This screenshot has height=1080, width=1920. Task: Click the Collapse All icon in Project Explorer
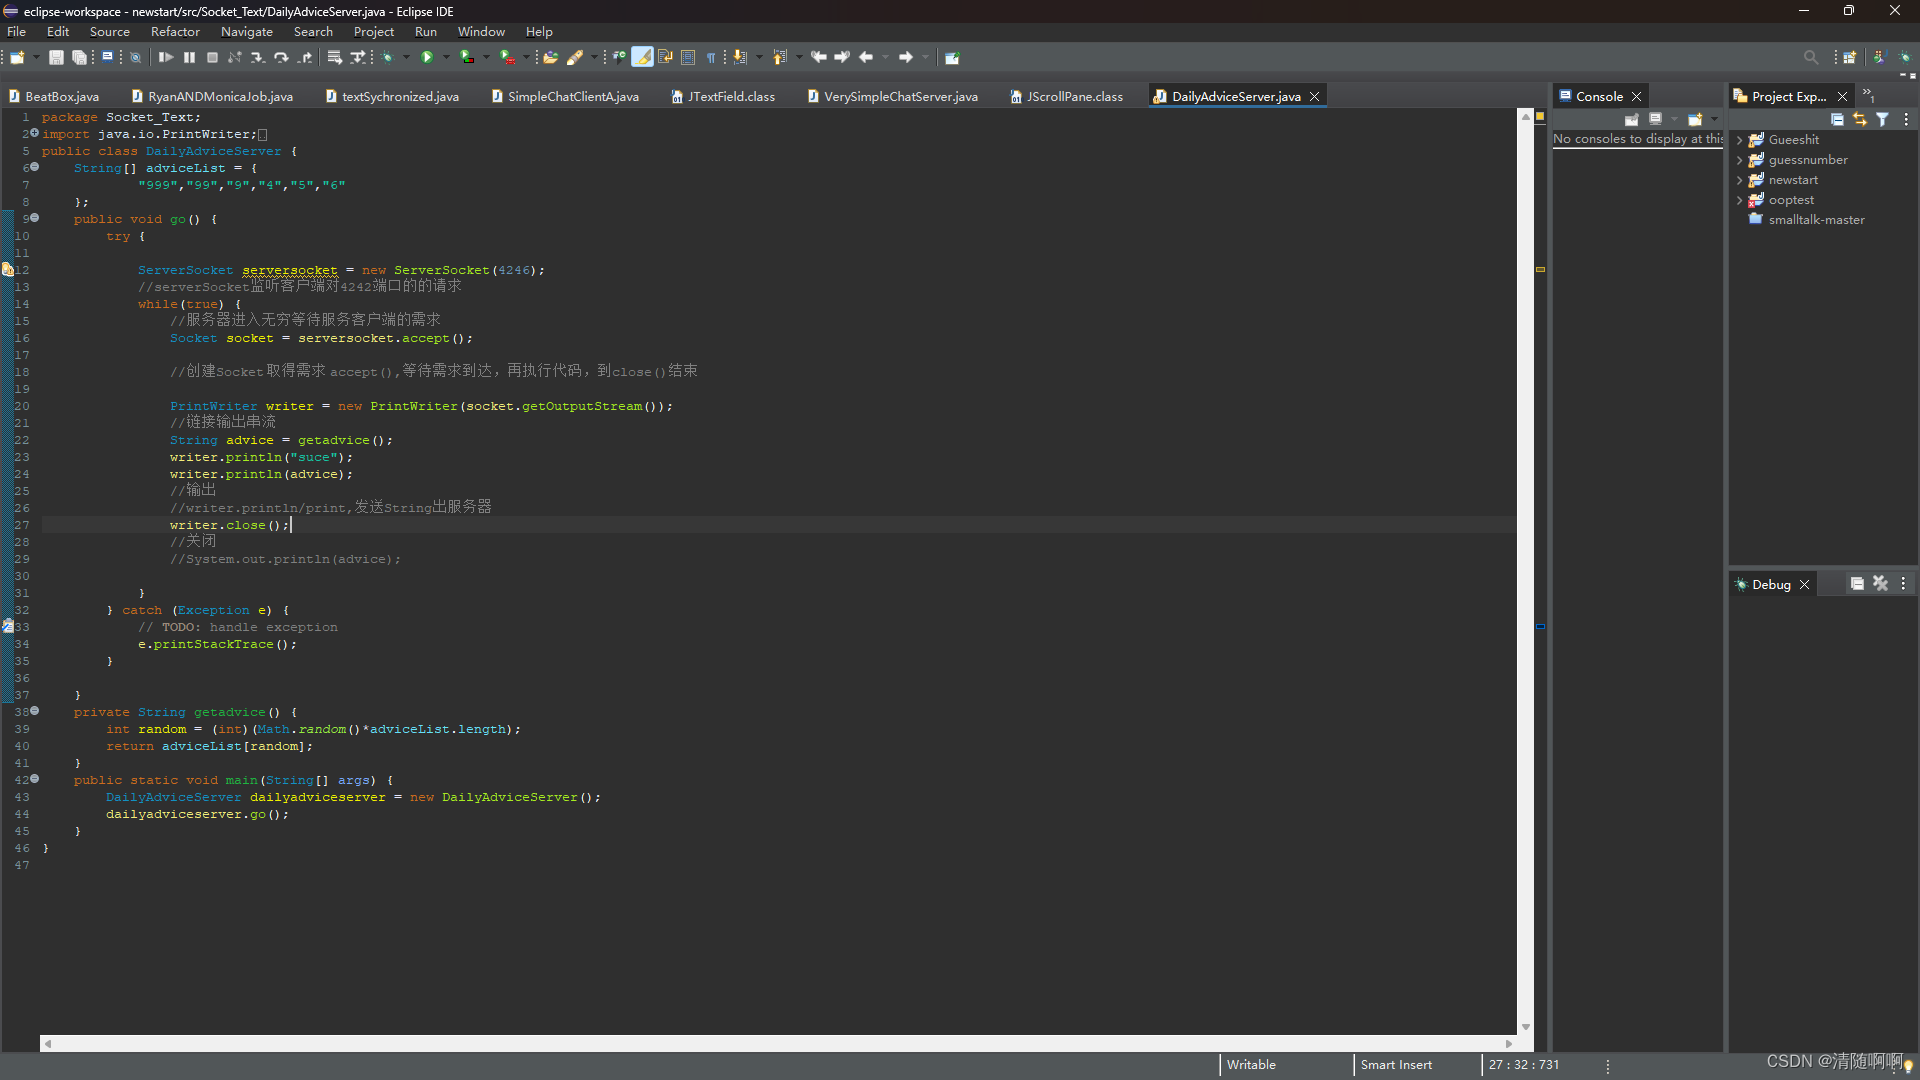1837,119
